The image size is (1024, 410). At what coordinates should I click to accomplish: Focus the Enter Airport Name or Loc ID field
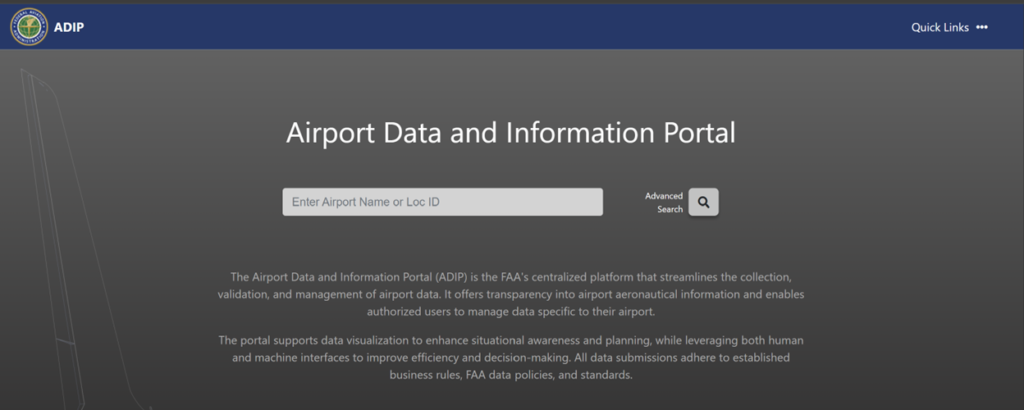pos(442,202)
